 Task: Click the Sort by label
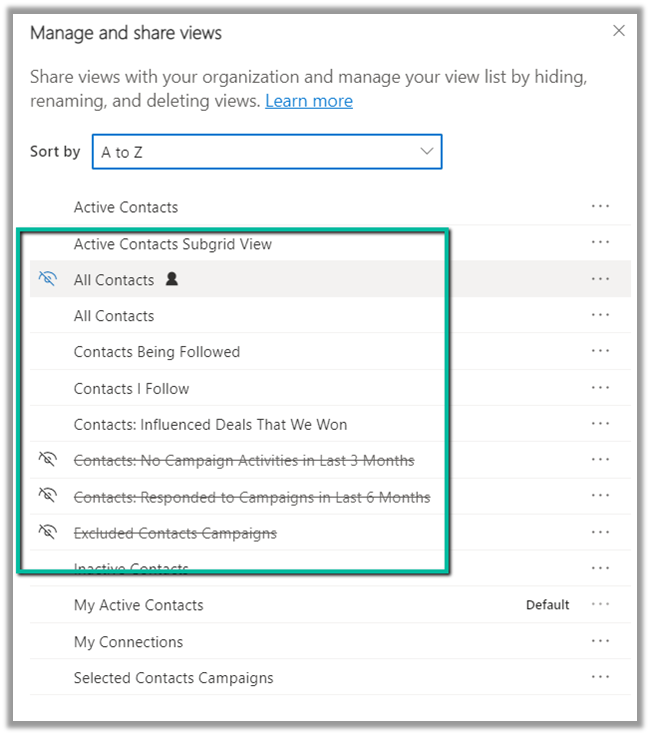pos(55,151)
